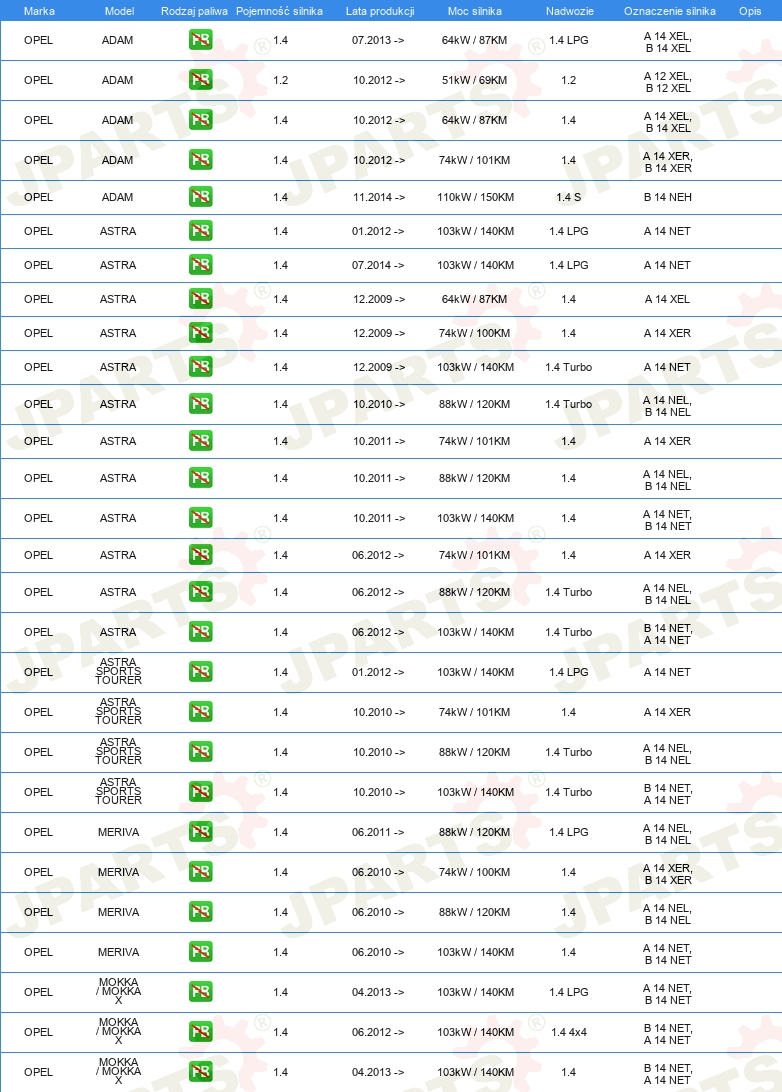Screen dimensions: 782x1092
Task: Click fuel icon in MERIVA 06.2011 LPG row
Action: pyautogui.click(x=201, y=832)
